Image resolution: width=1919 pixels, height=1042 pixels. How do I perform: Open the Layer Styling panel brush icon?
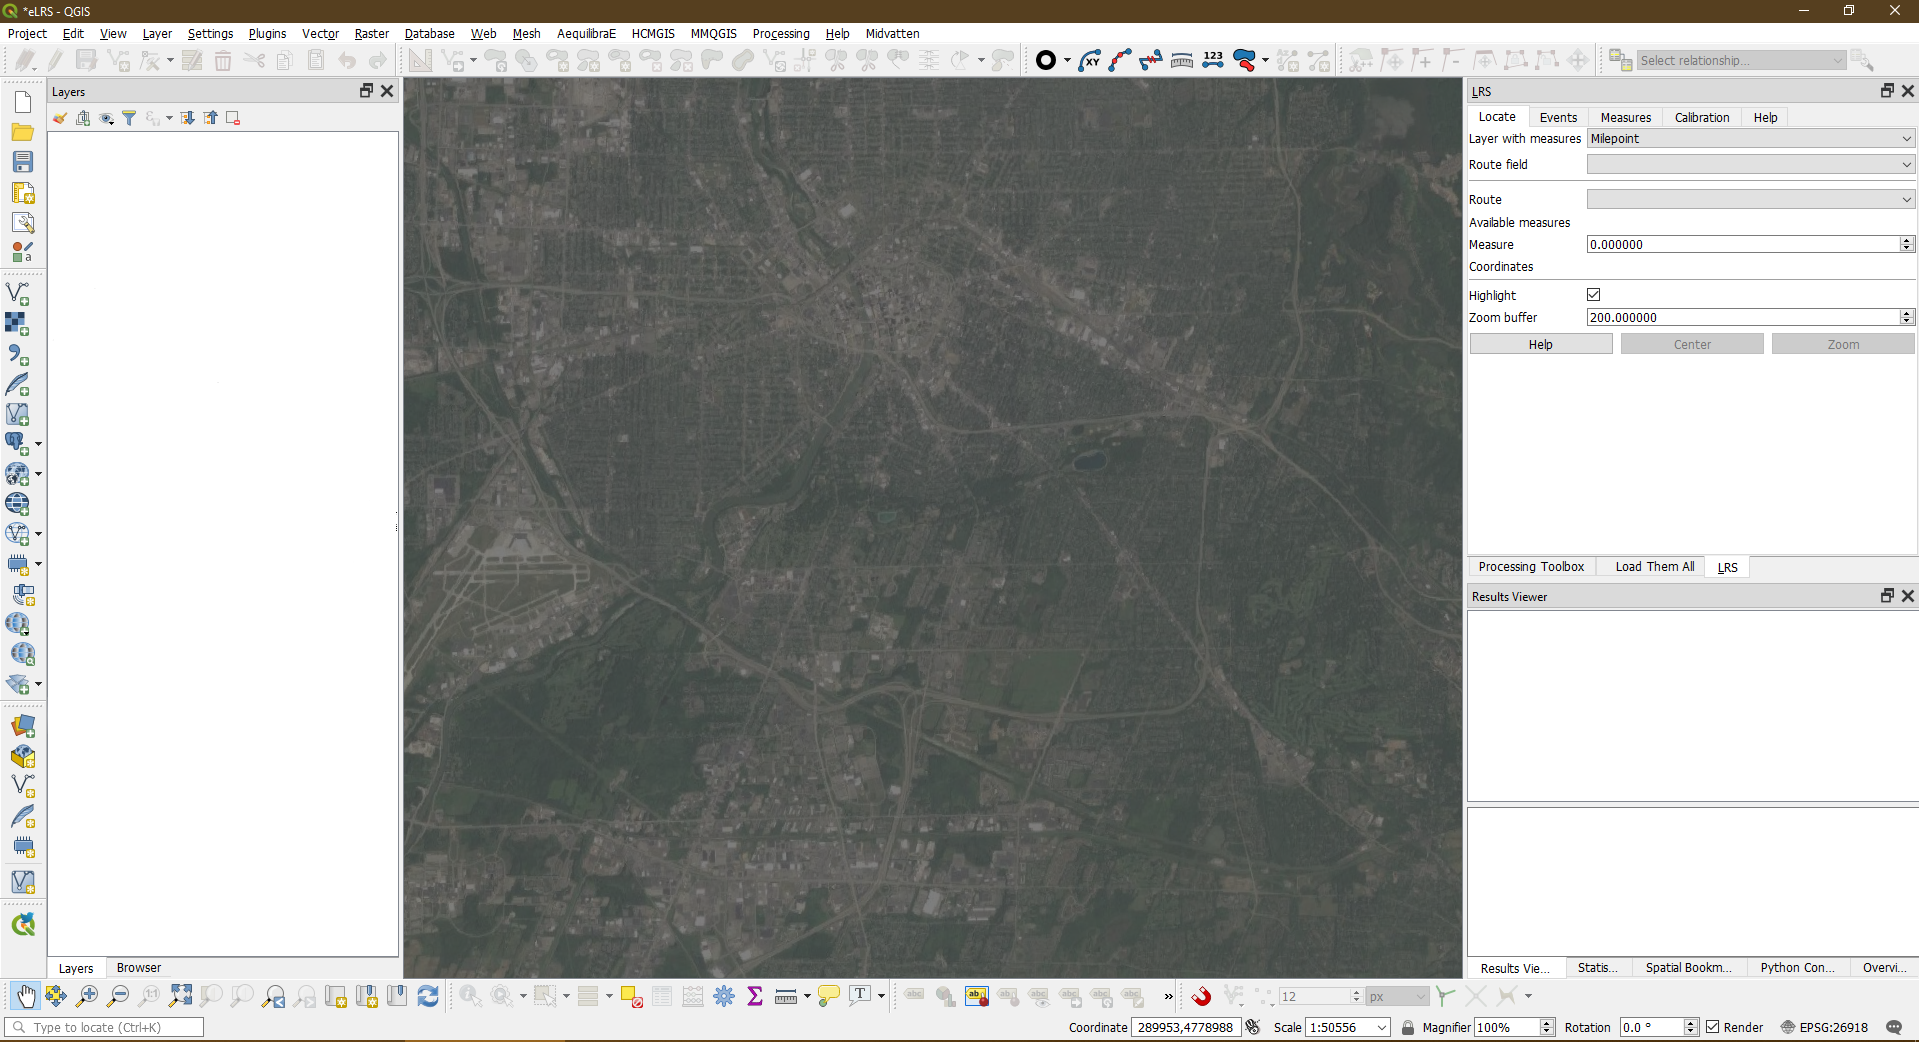(x=59, y=118)
